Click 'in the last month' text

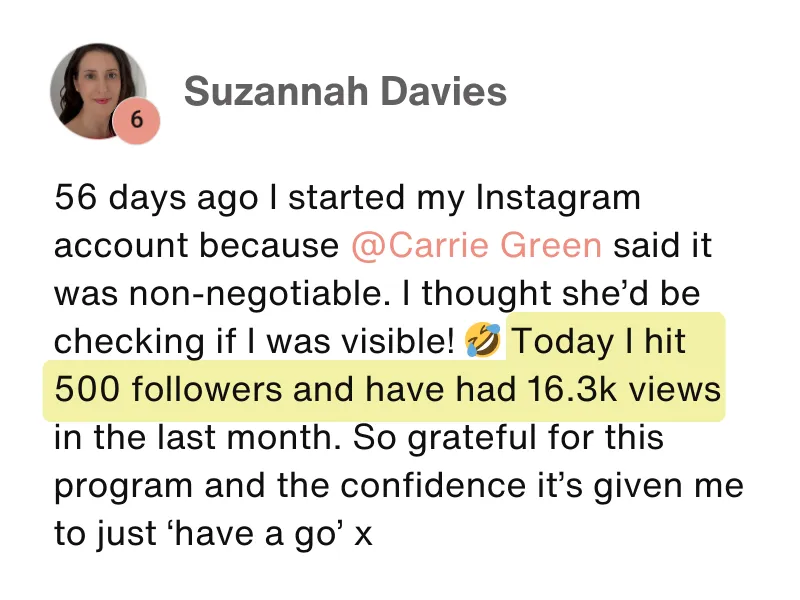click(x=197, y=437)
